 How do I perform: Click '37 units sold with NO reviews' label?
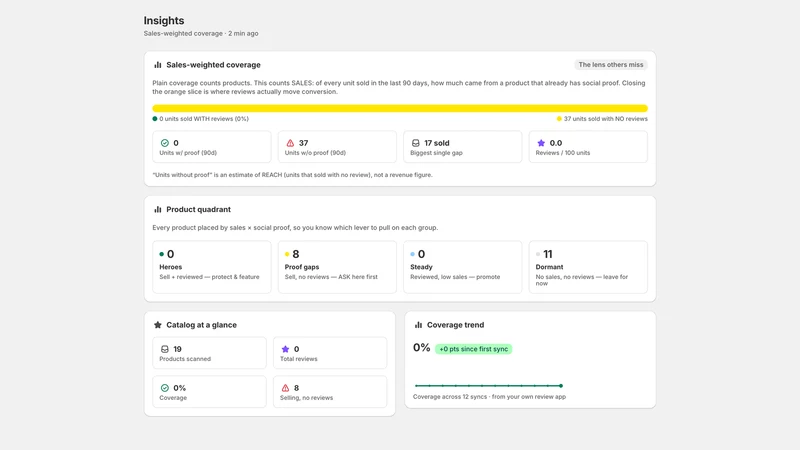[x=606, y=118]
